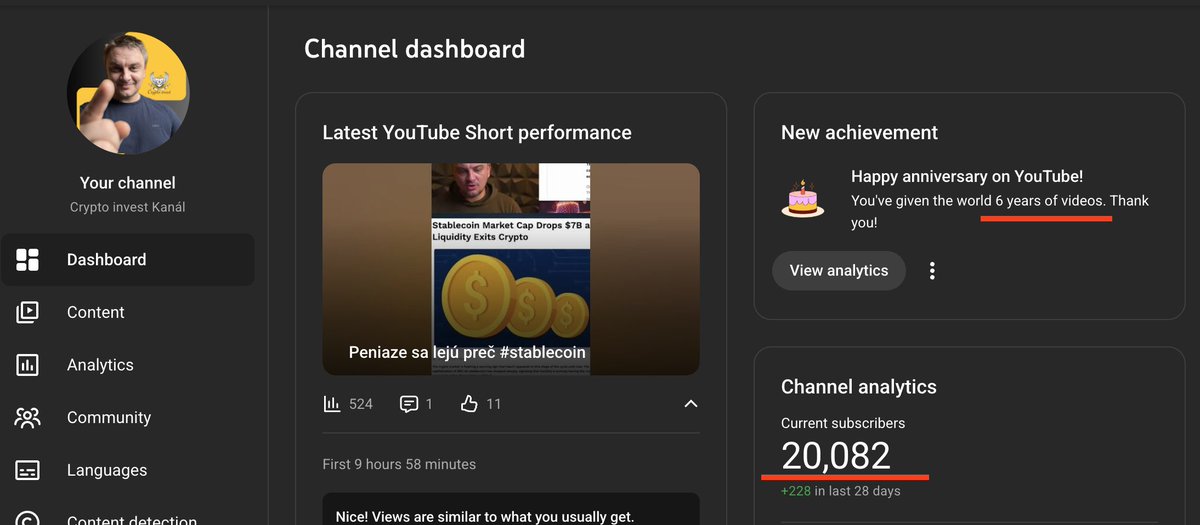Image resolution: width=1200 pixels, height=525 pixels.
Task: Click the 'Channel dashboard' page title
Action: click(x=414, y=48)
